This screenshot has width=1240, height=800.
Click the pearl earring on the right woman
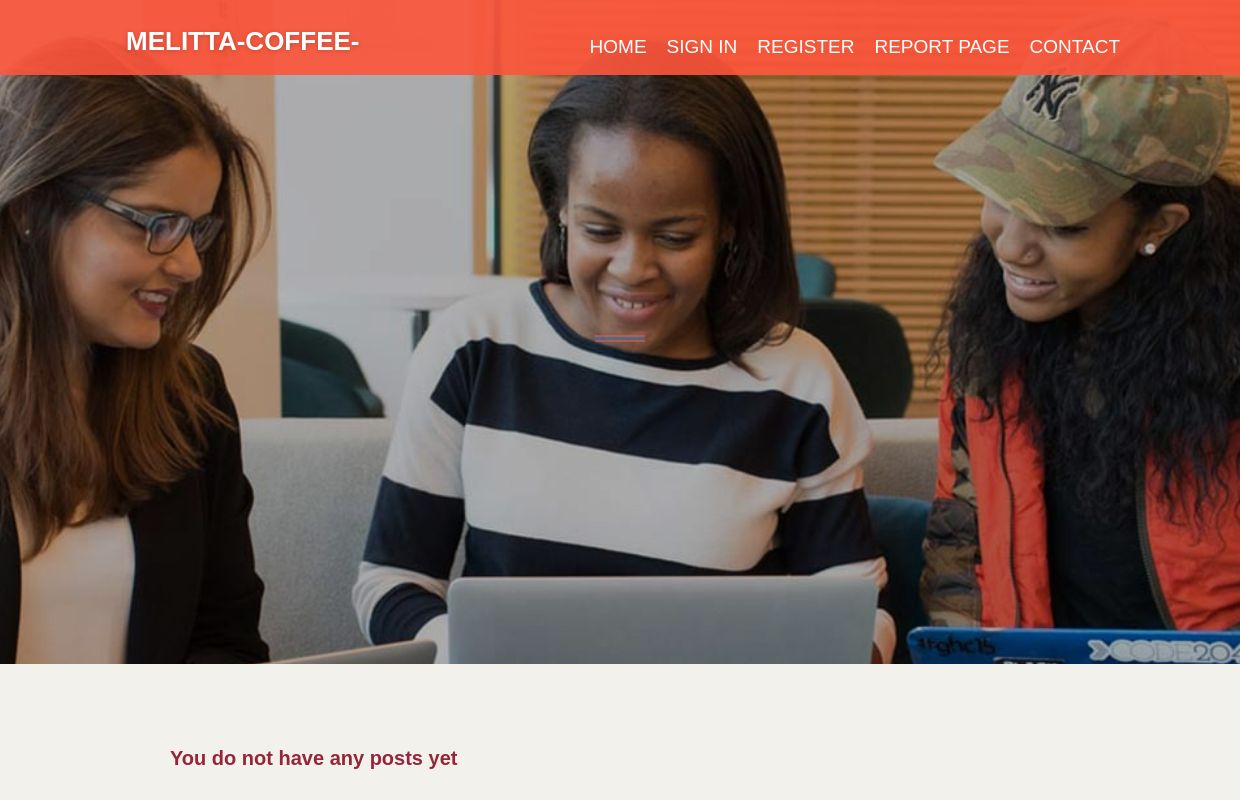click(1149, 248)
